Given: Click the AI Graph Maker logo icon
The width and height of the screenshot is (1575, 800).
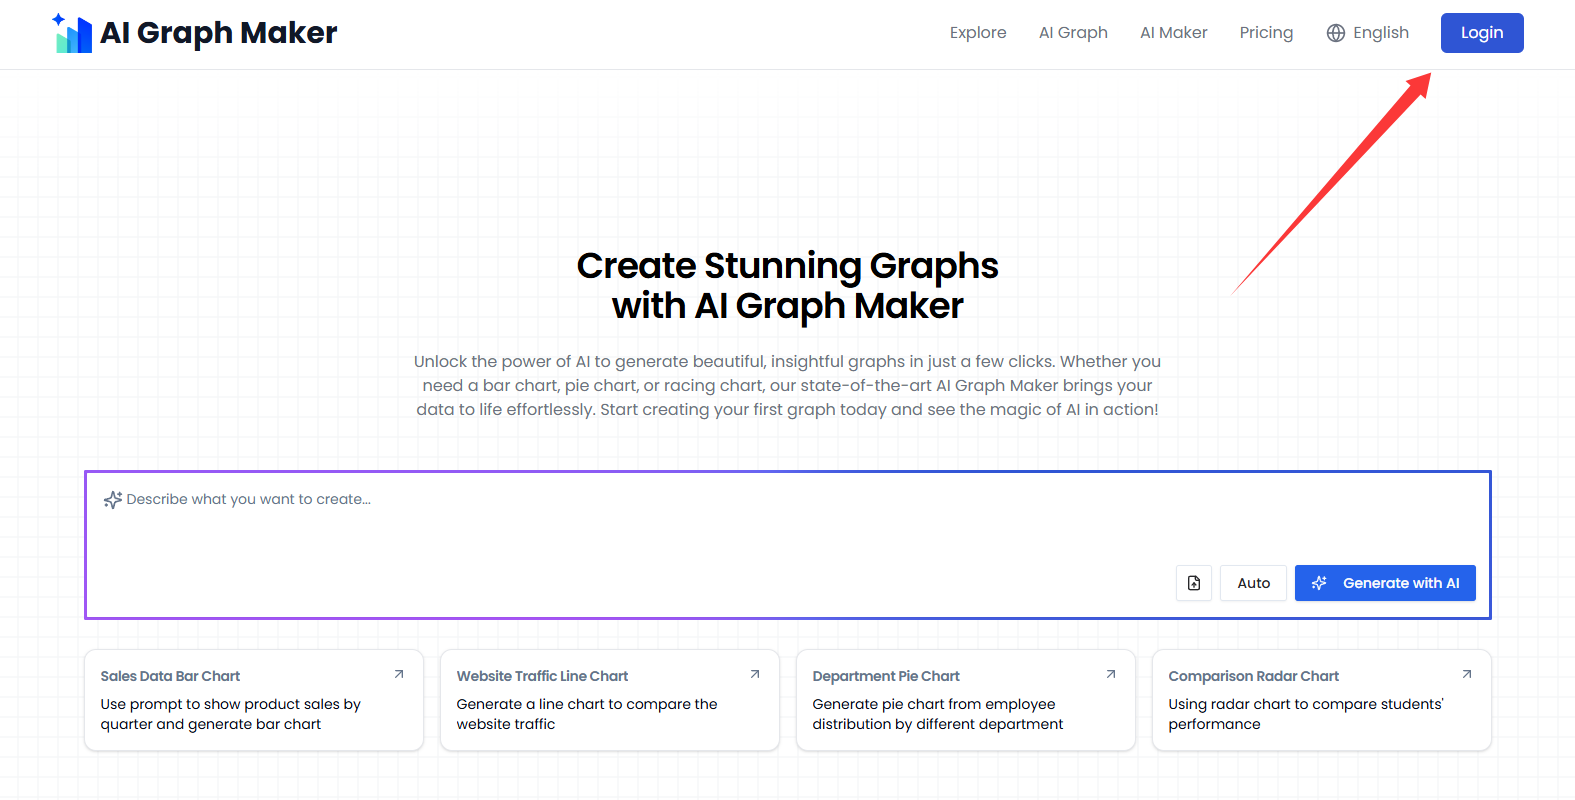Looking at the screenshot, I should point(73,34).
